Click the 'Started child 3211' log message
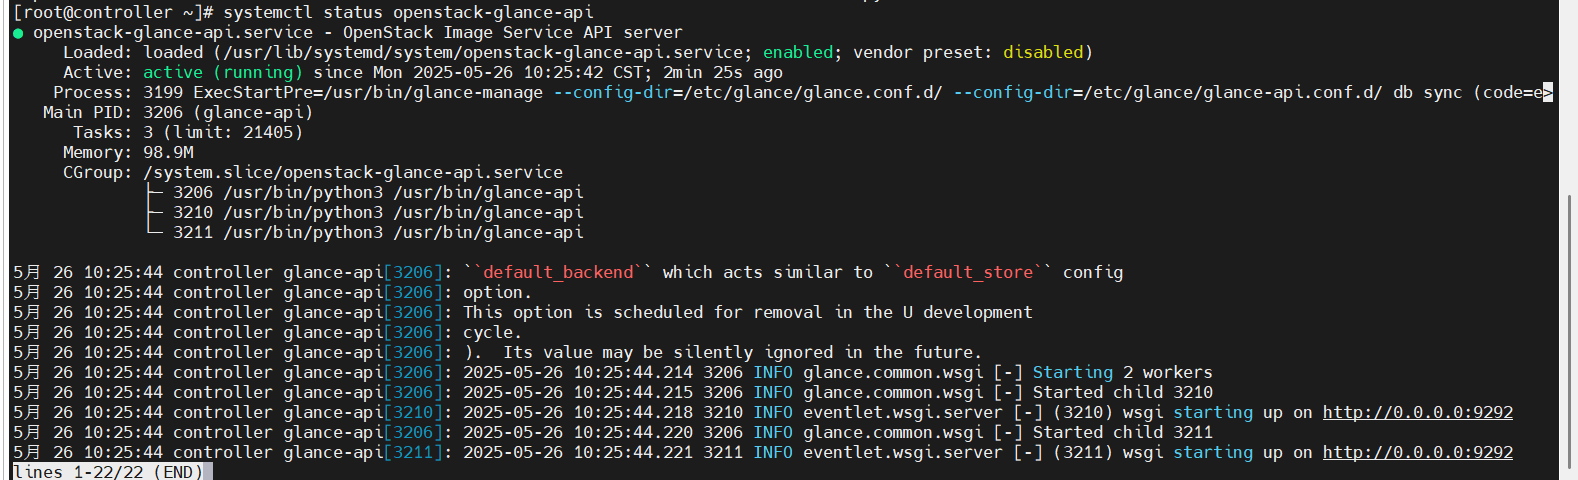Viewport: 1578px width, 480px height. pyautogui.click(x=1123, y=432)
